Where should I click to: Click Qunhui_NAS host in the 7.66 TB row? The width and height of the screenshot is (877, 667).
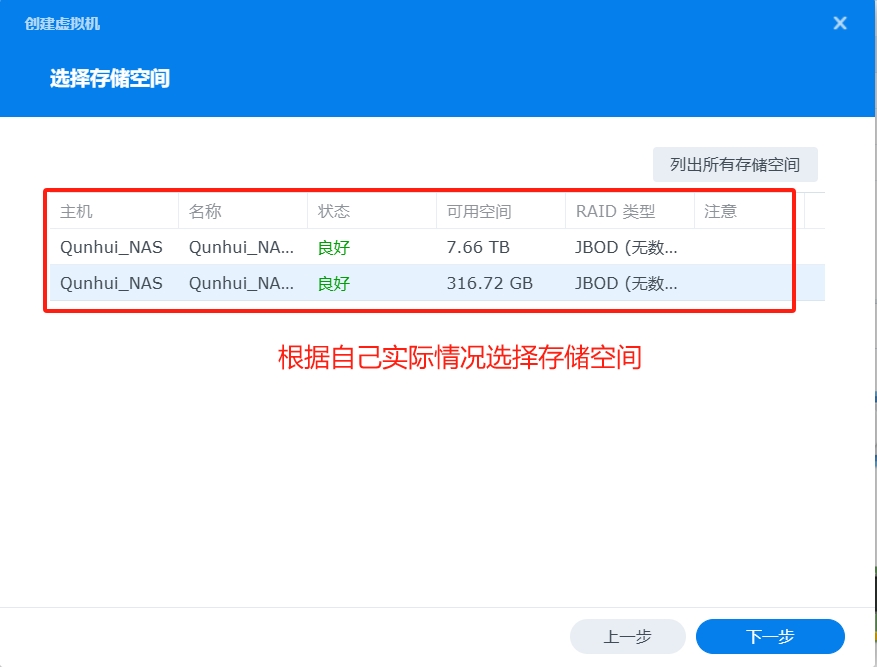click(x=111, y=247)
